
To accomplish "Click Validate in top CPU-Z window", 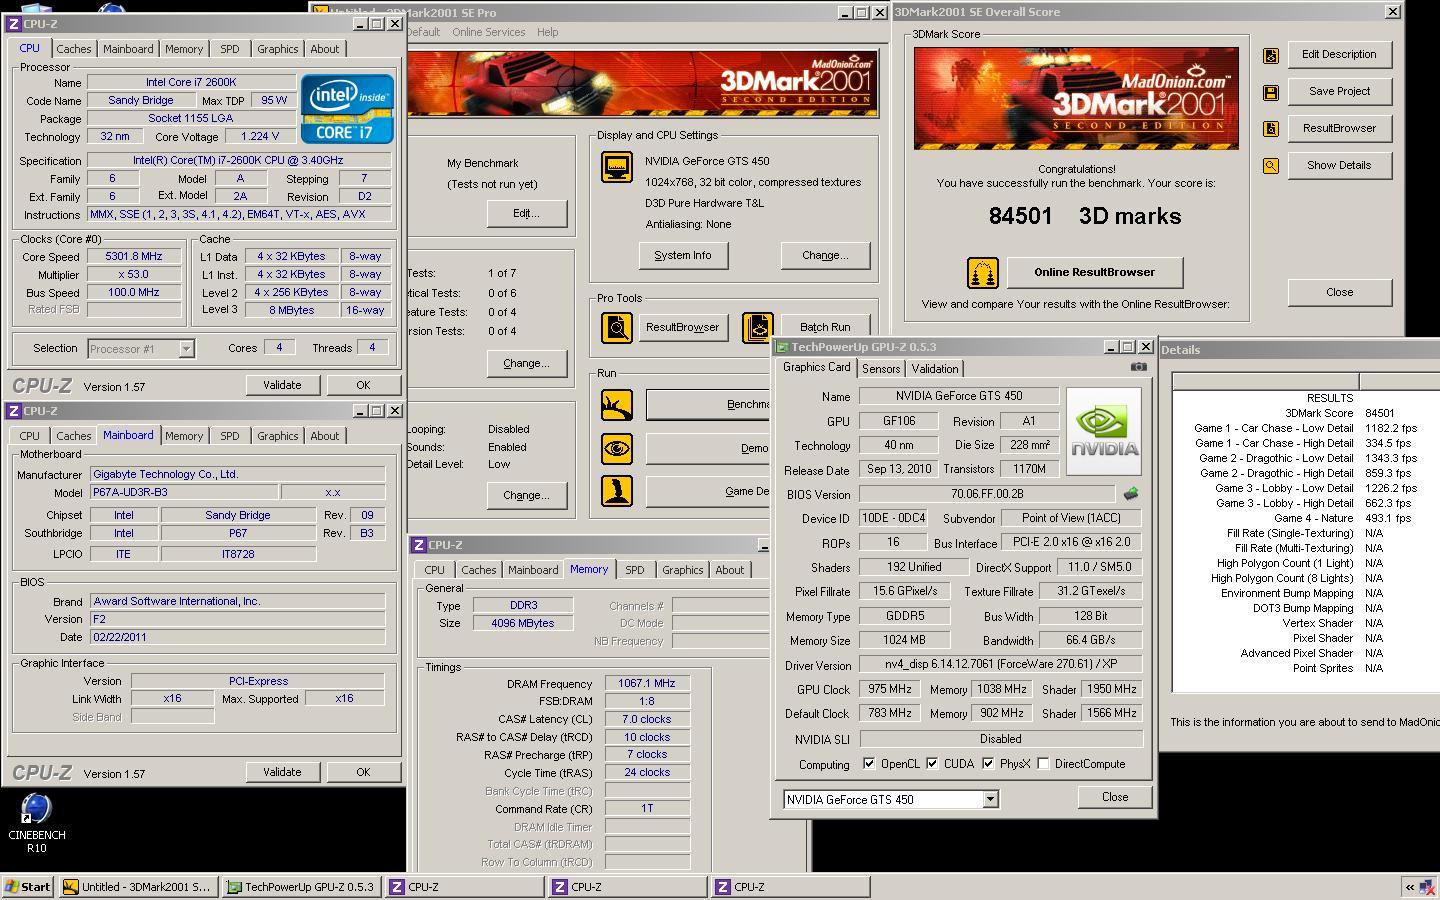I will pos(282,385).
